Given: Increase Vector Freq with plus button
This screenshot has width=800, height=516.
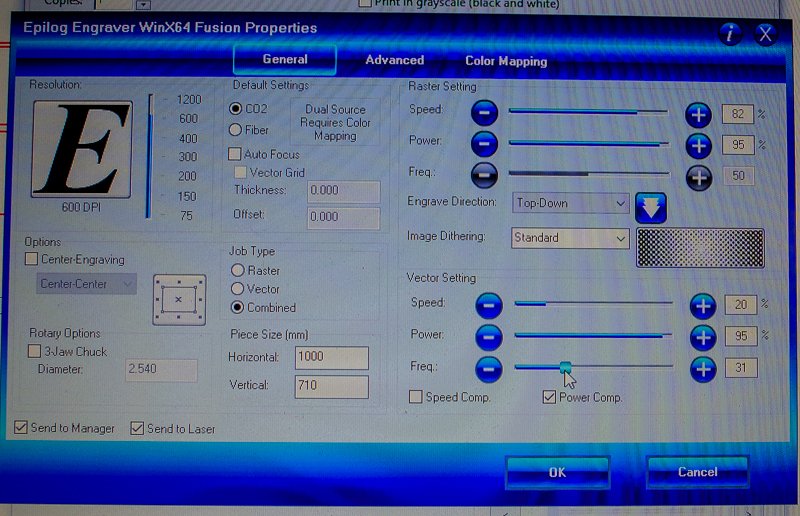Looking at the screenshot, I should pyautogui.click(x=703, y=370).
